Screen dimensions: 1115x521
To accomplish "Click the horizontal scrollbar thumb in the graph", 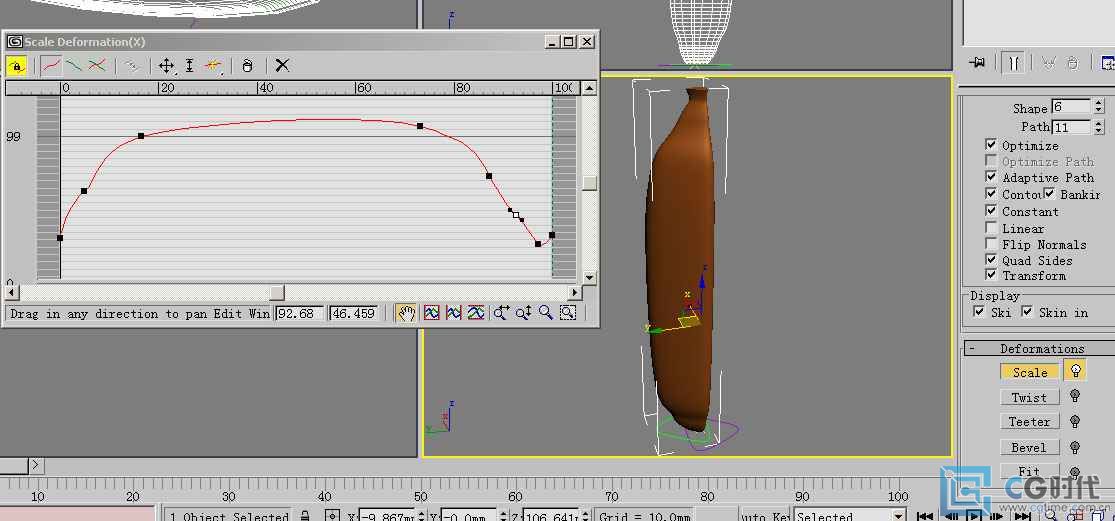I will [x=277, y=292].
